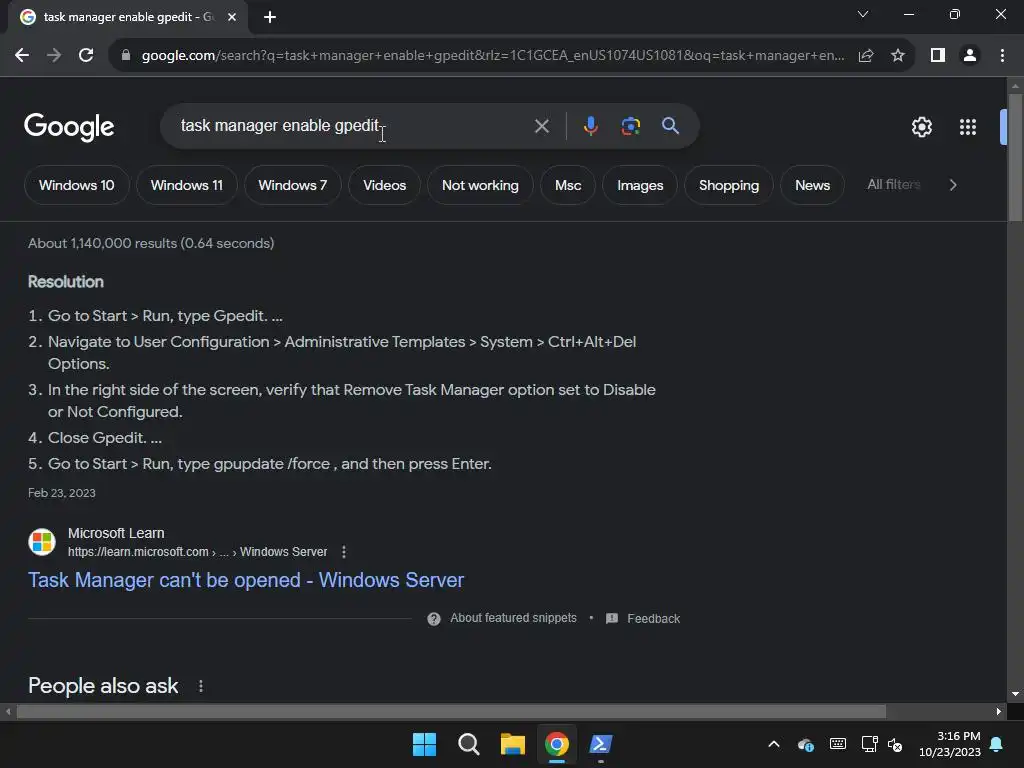Click horizontal scrollbar right arrow
1024x768 pixels.
click(999, 712)
